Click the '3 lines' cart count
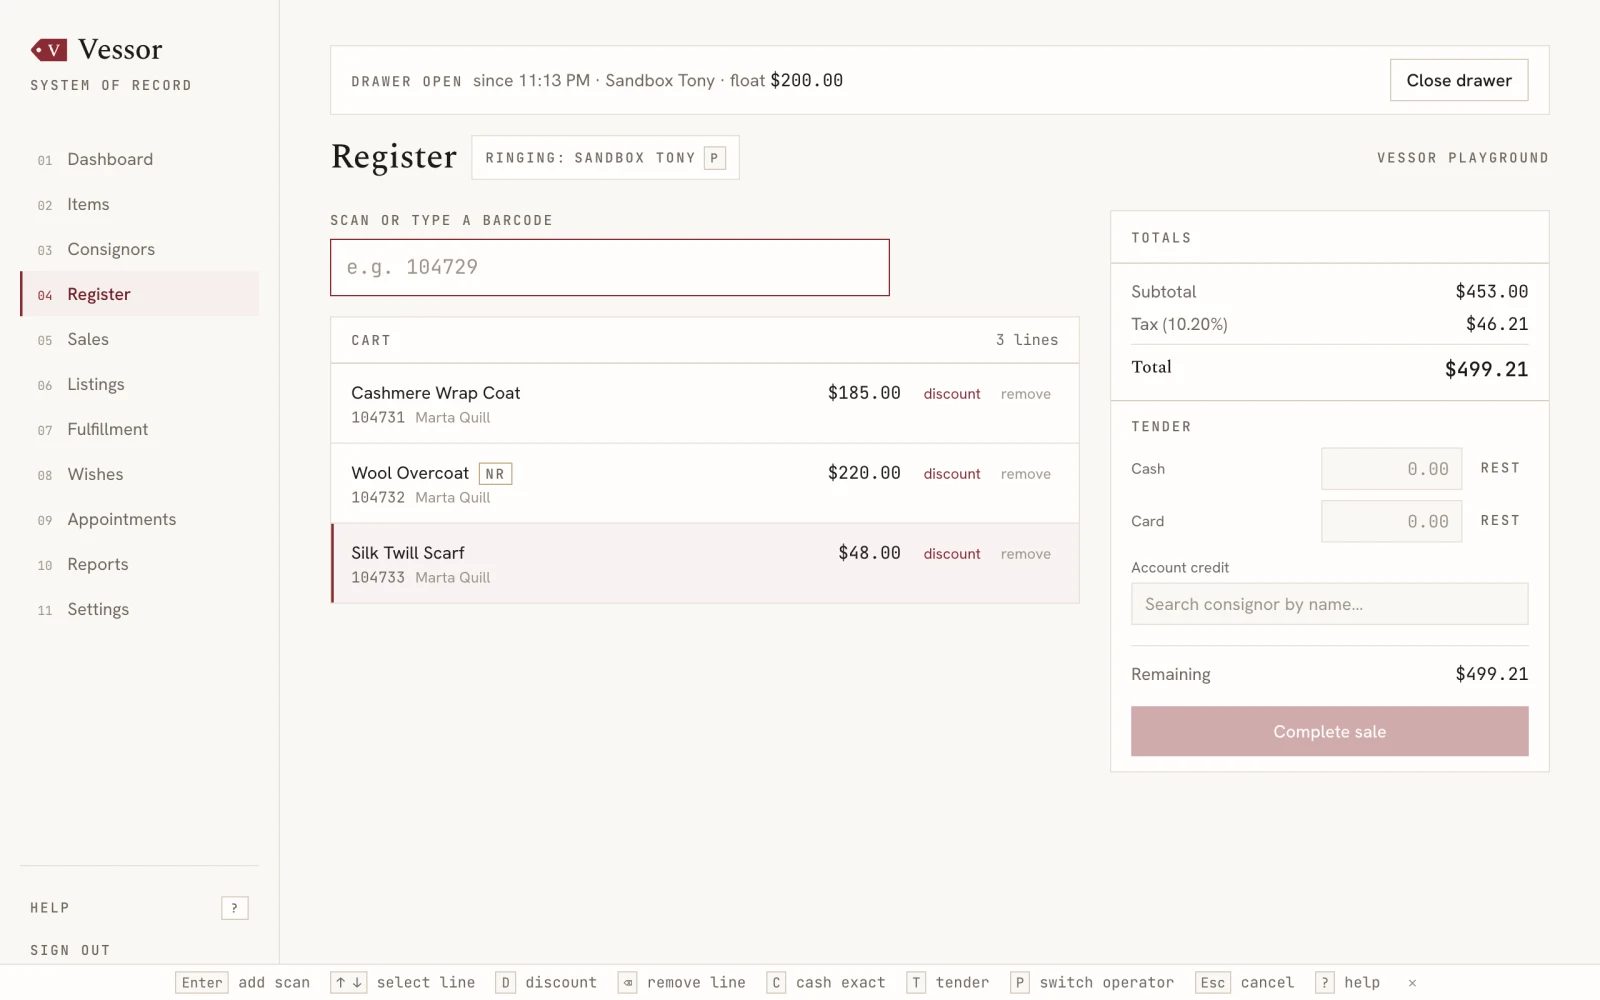The width and height of the screenshot is (1600, 1000). point(1027,340)
